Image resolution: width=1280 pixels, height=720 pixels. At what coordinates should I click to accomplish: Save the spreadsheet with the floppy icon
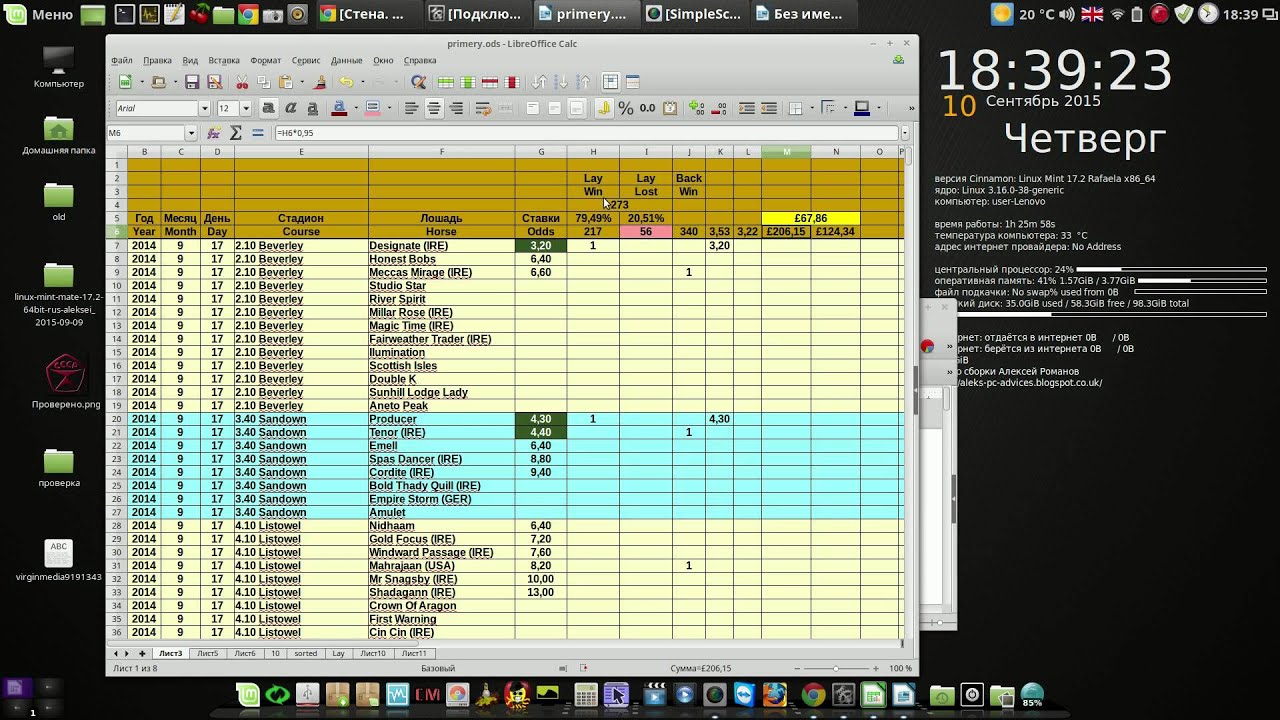tap(192, 82)
